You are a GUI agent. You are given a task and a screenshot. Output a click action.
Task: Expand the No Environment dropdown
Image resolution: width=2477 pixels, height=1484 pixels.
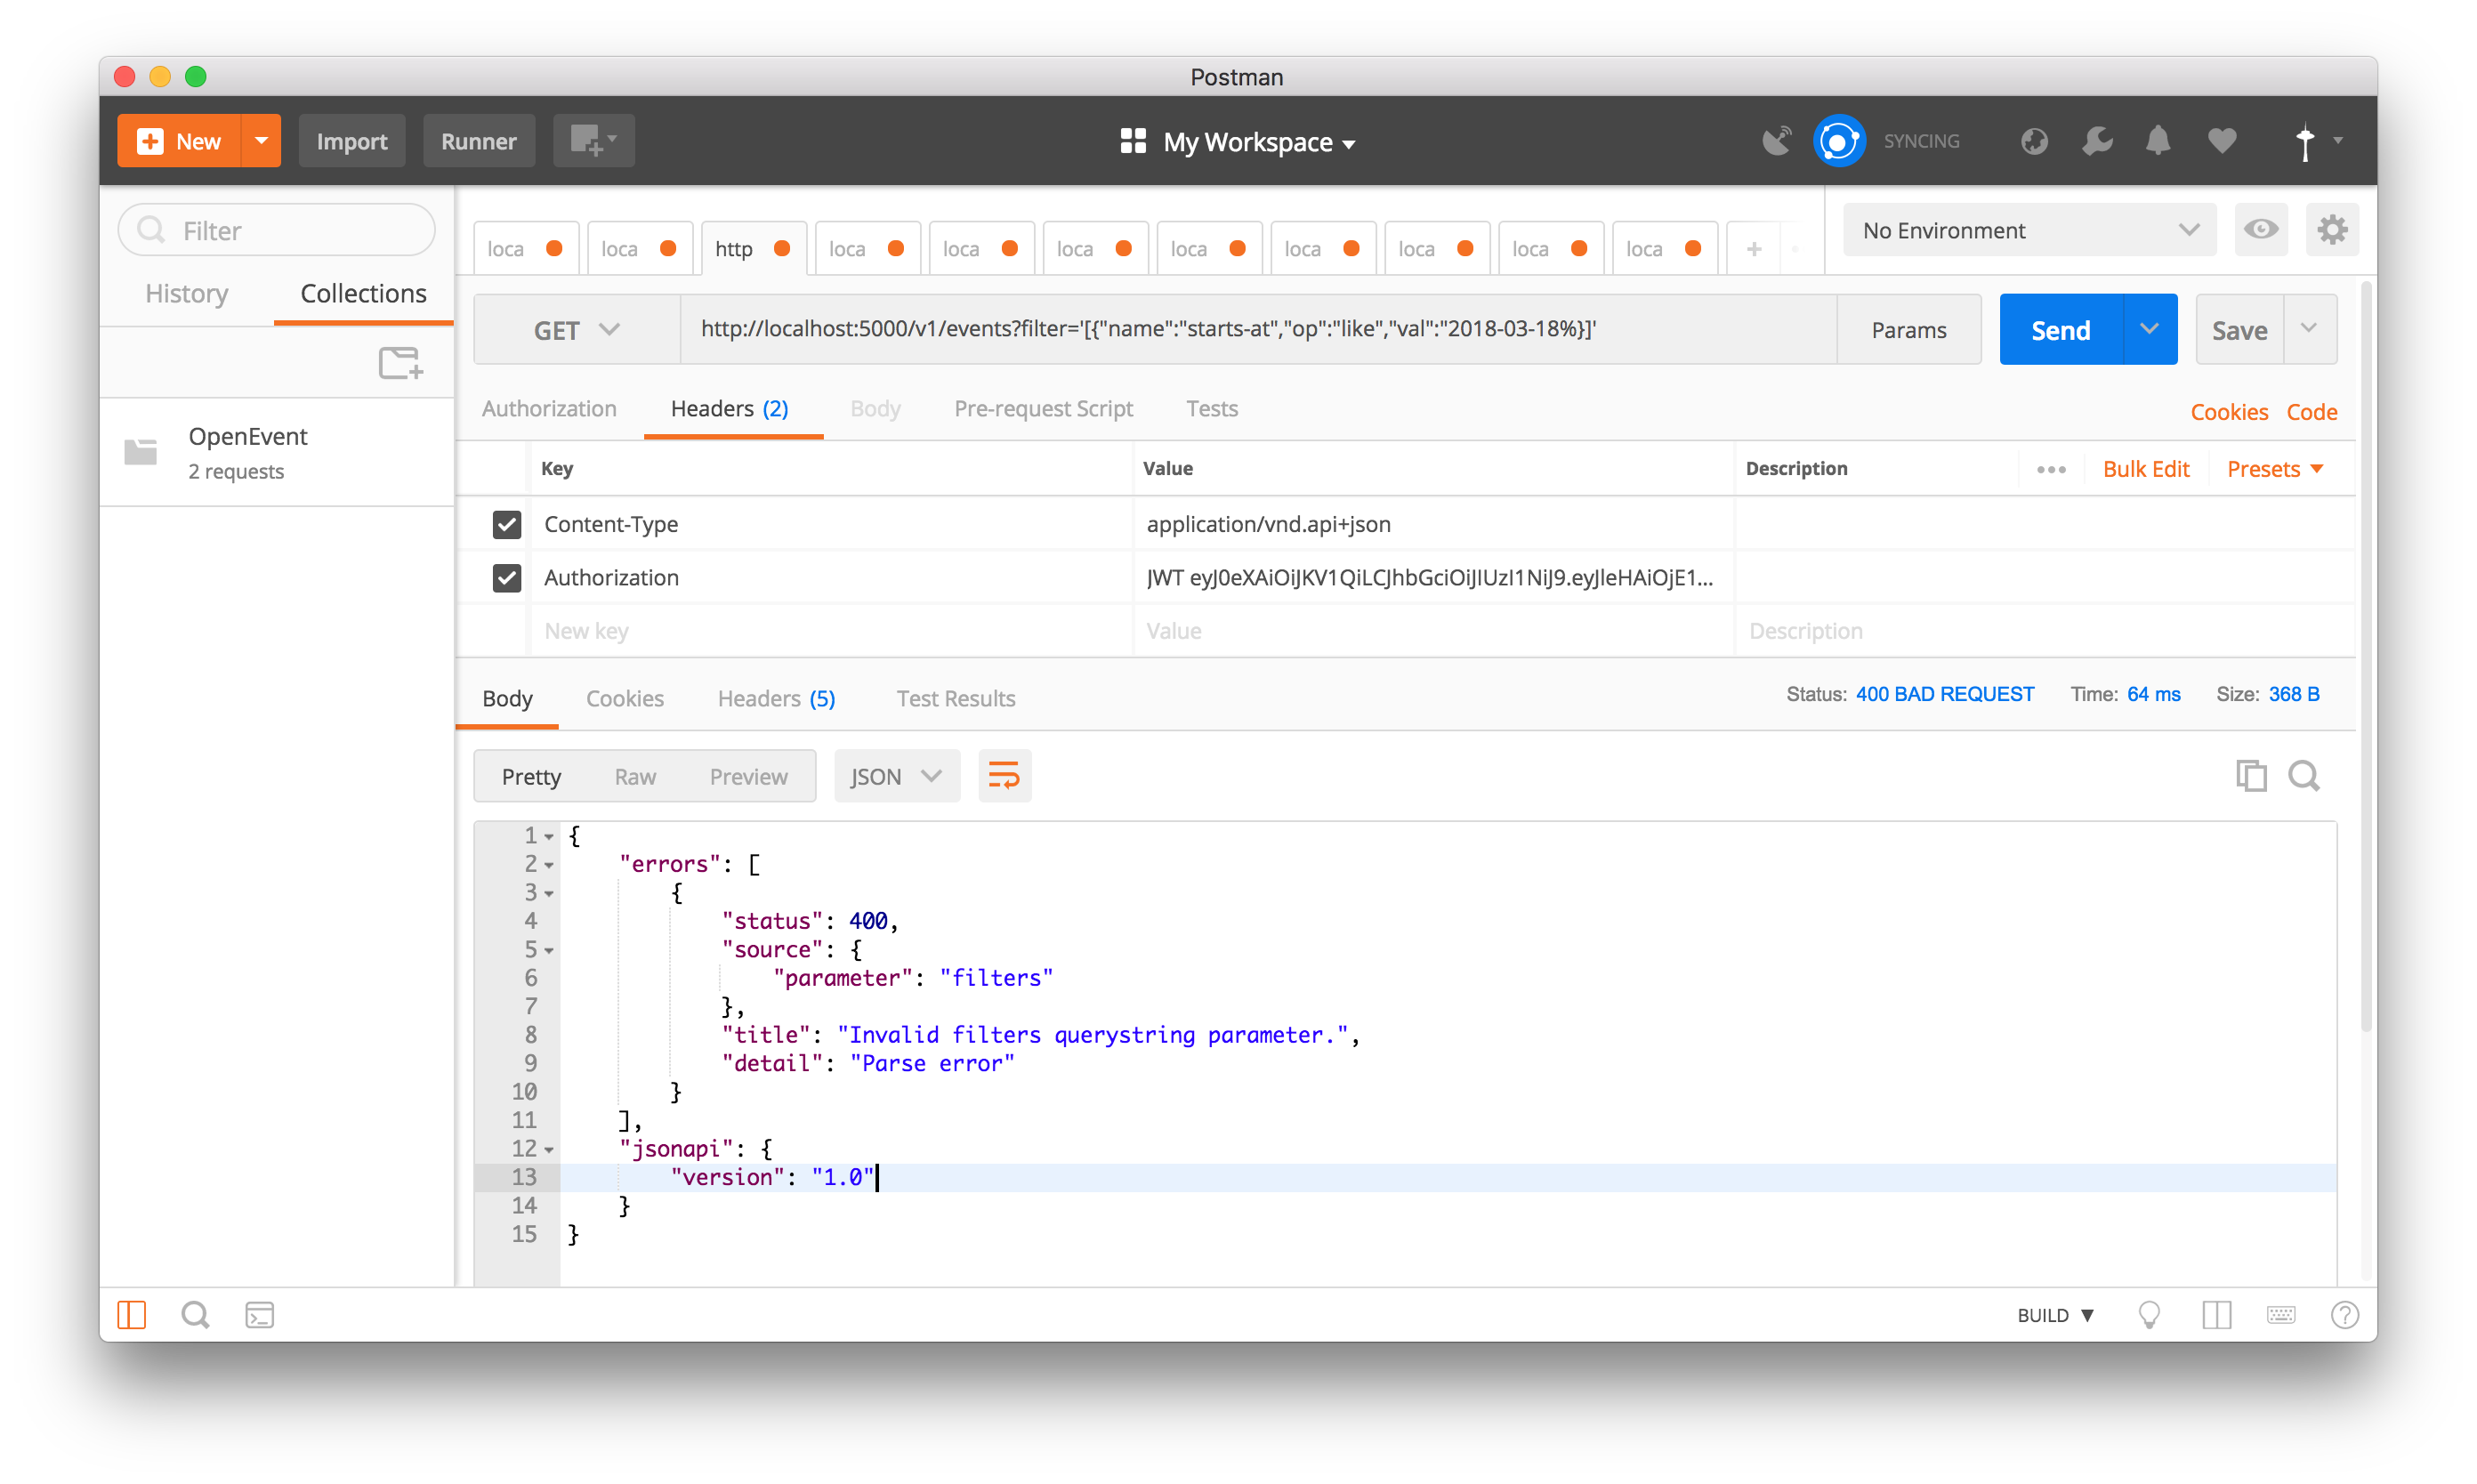2029,230
